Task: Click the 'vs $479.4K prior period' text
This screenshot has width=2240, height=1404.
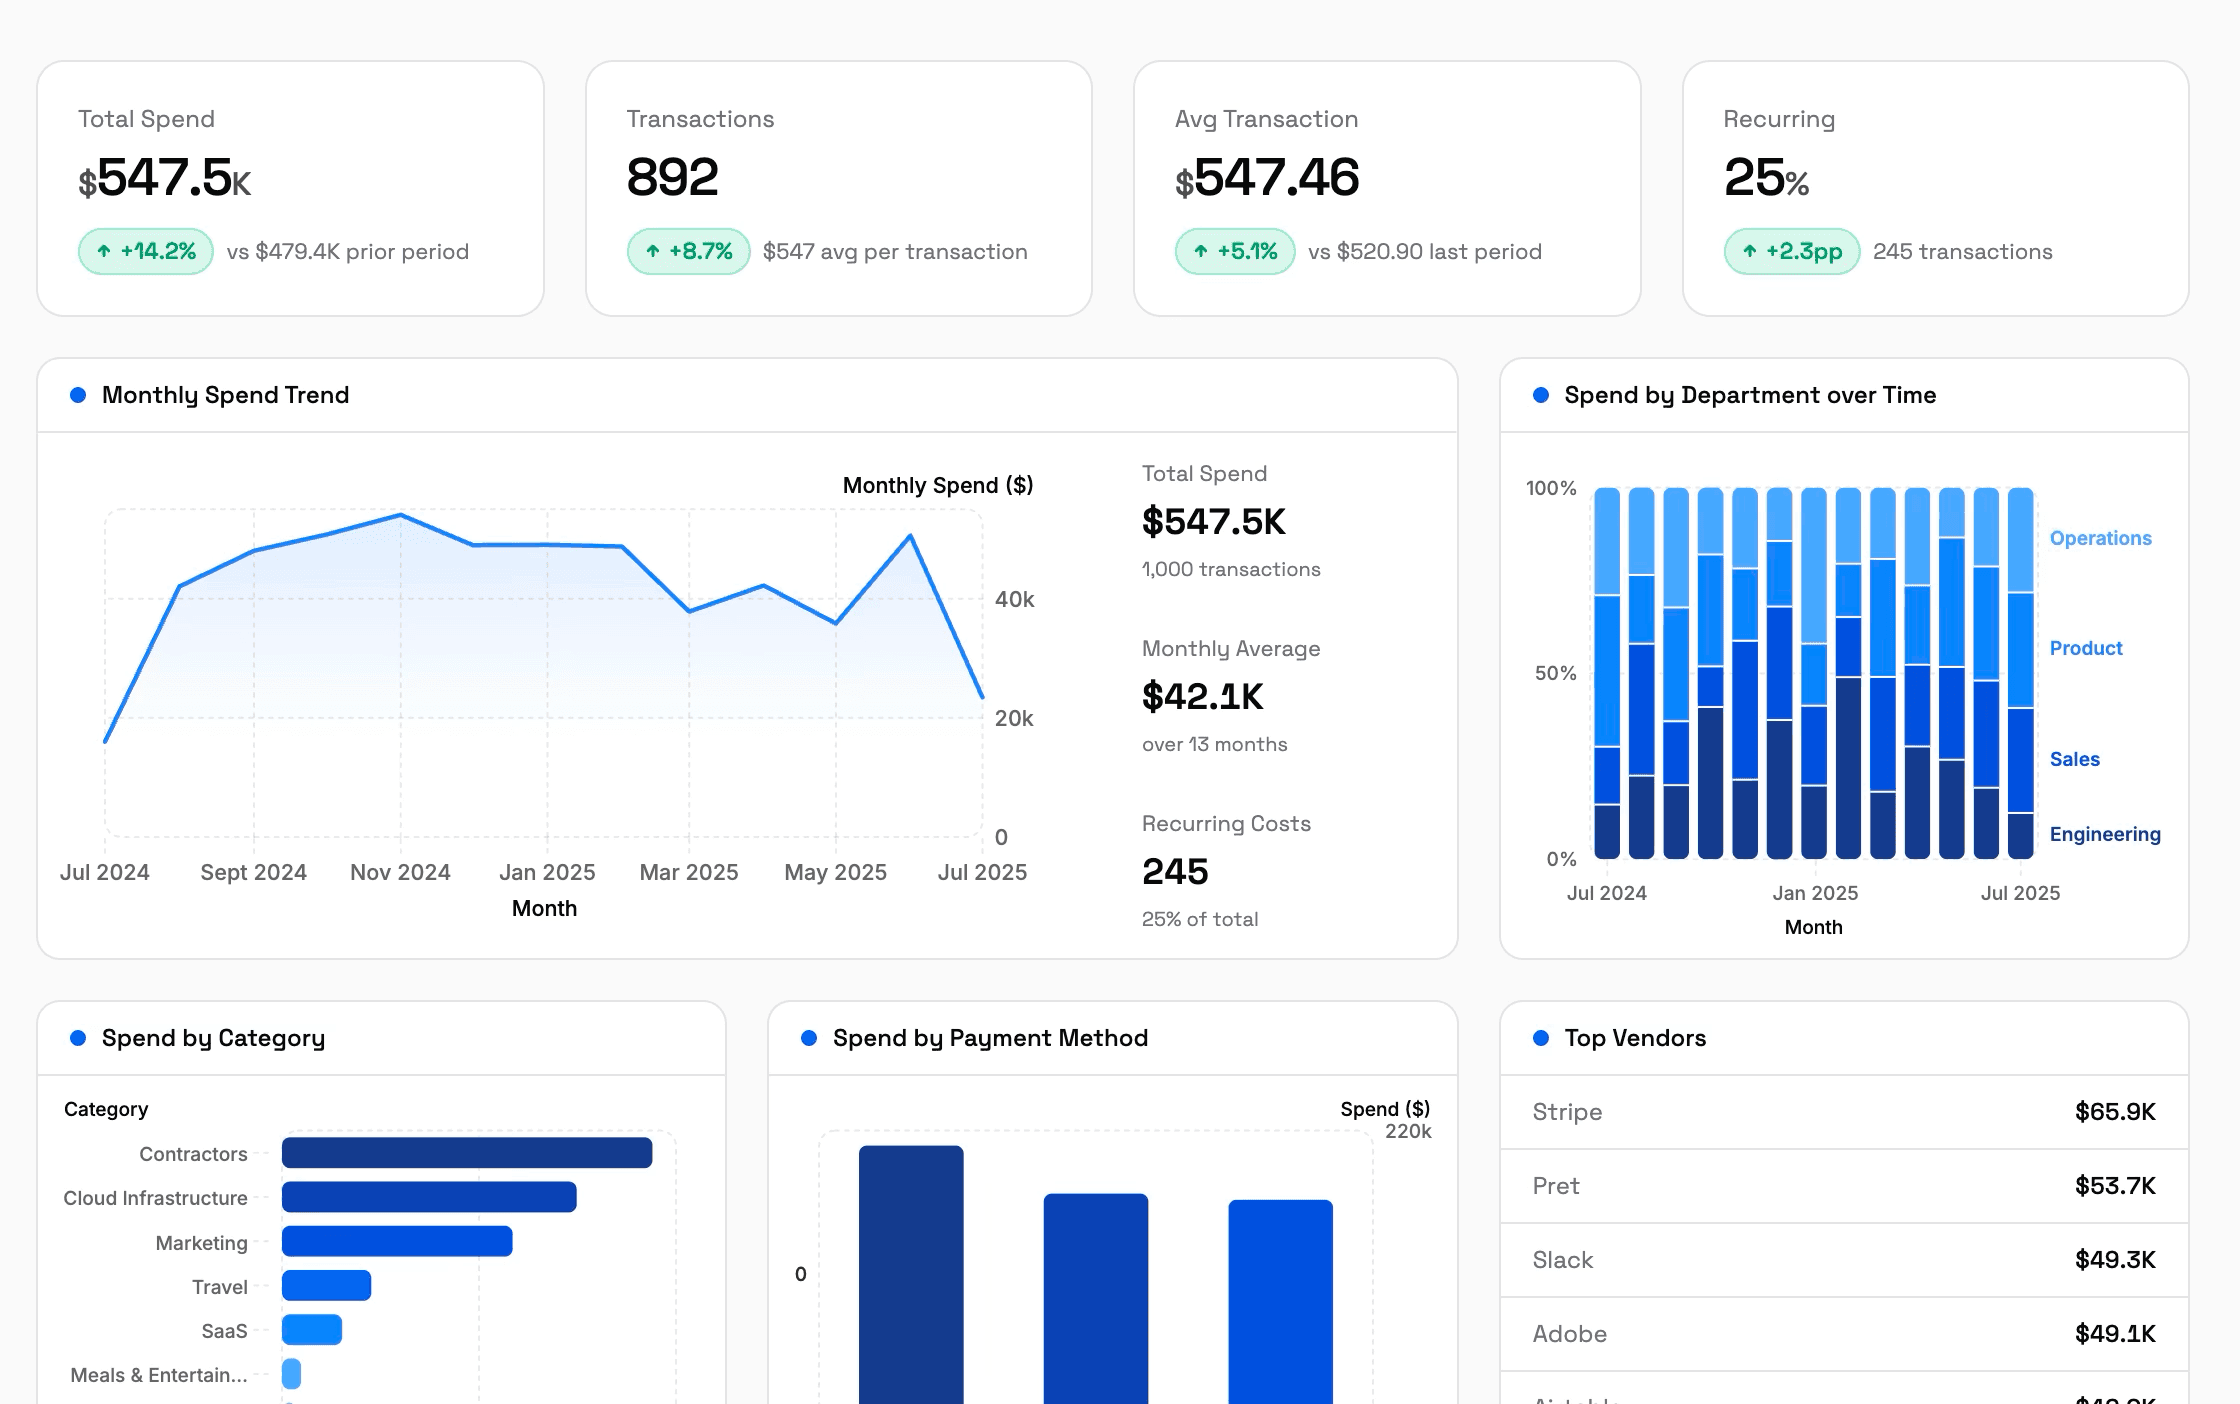Action: [348, 252]
